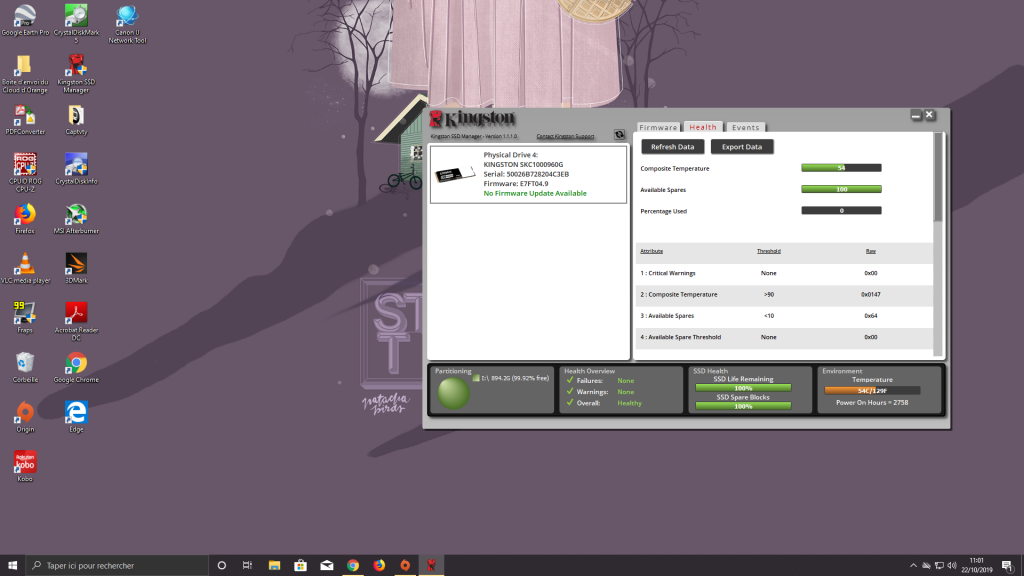
Task: Click the Available Spares progress bar
Action: point(841,189)
